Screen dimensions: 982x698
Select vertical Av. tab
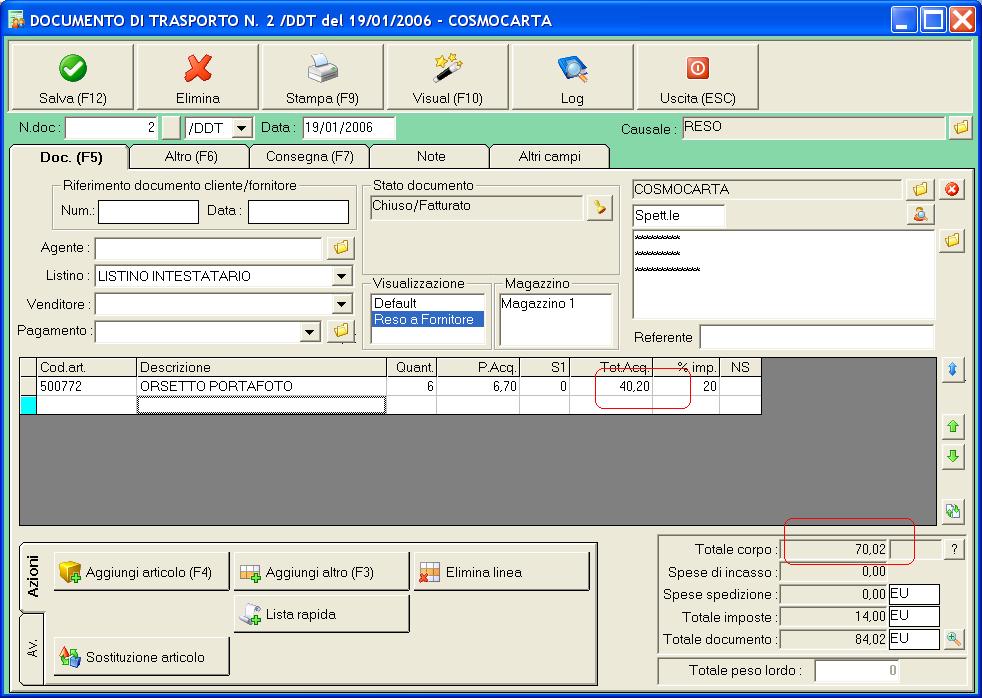pyautogui.click(x=33, y=649)
